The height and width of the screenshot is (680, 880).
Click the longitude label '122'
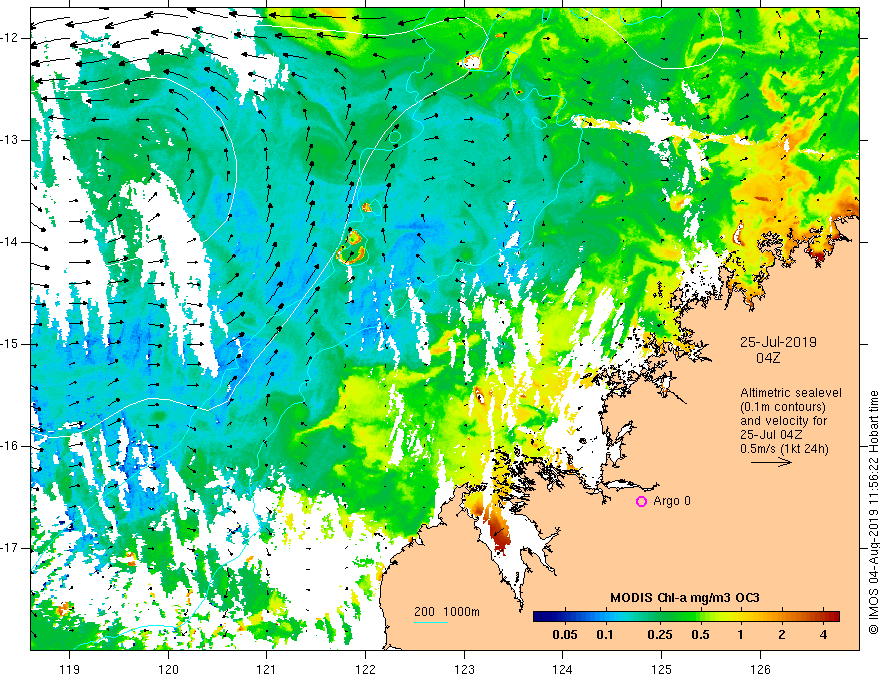pos(365,669)
